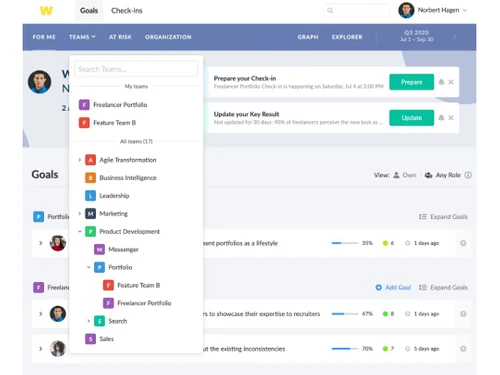The width and height of the screenshot is (500, 375).
Task: Select the FOR ME view
Action: pyautogui.click(x=44, y=37)
